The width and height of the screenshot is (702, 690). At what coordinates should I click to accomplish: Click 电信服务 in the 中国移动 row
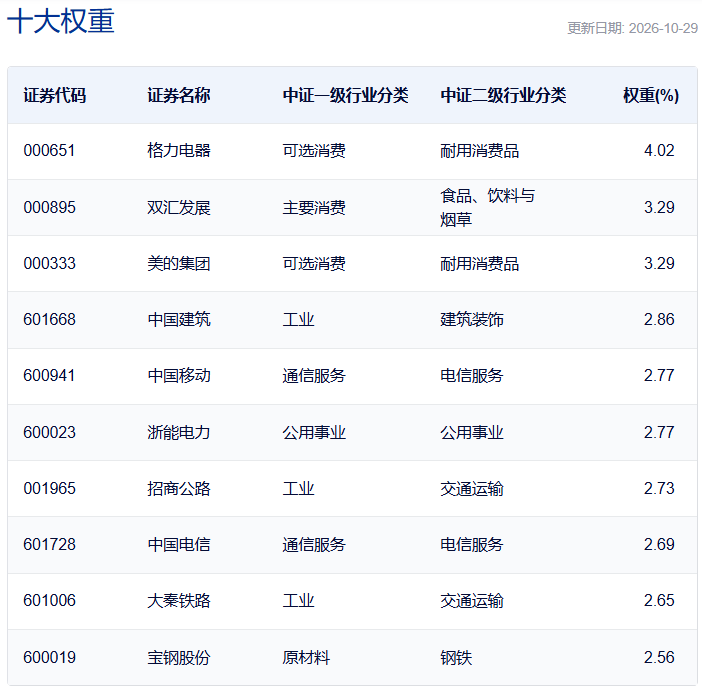click(472, 375)
